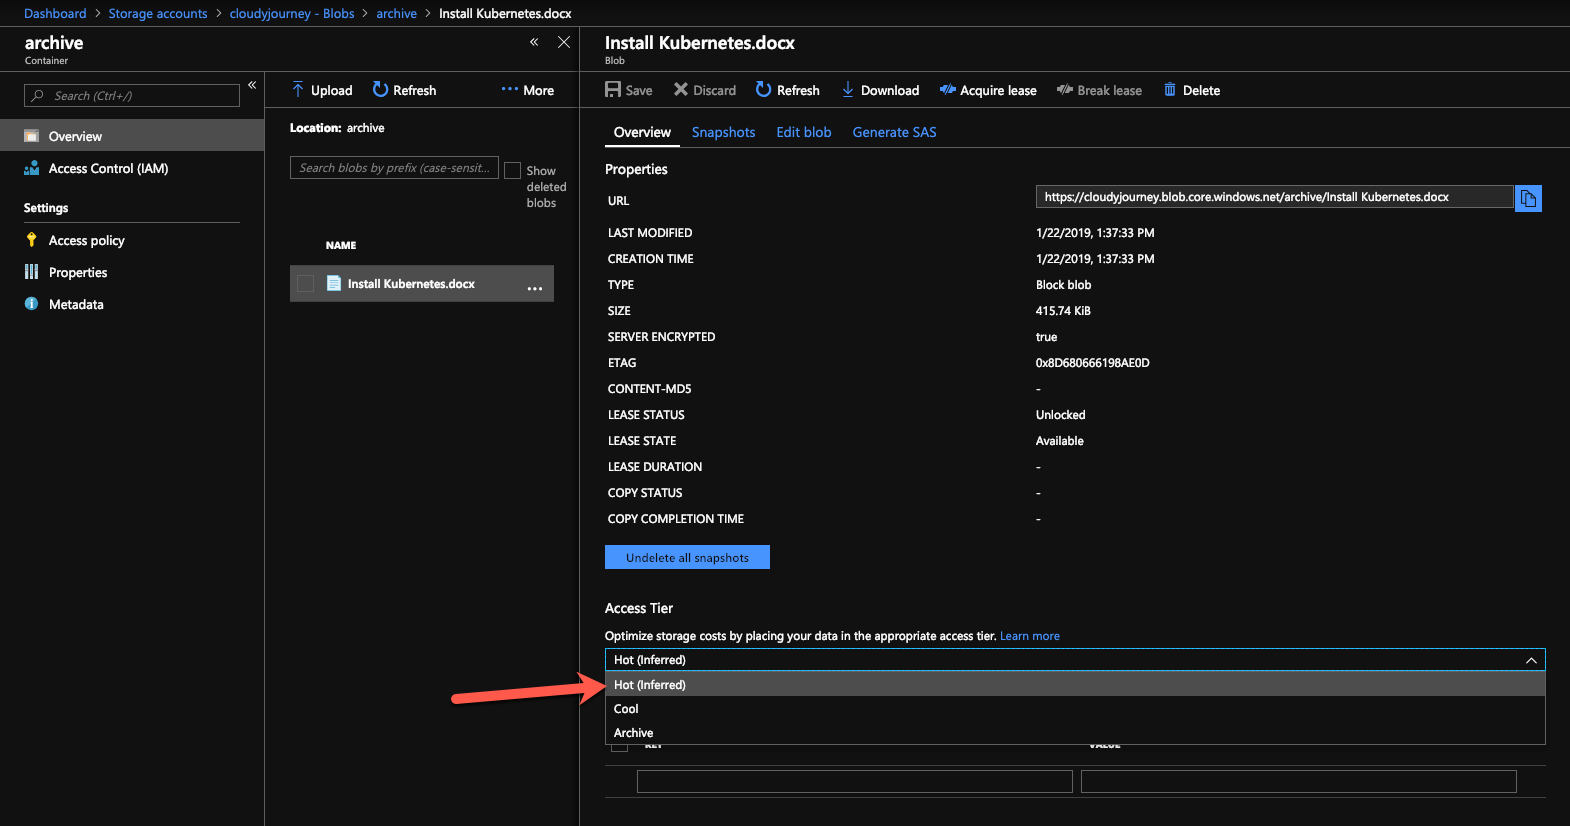Image resolution: width=1570 pixels, height=826 pixels.
Task: Go to Dashboard breadcrumb
Action: click(x=55, y=13)
